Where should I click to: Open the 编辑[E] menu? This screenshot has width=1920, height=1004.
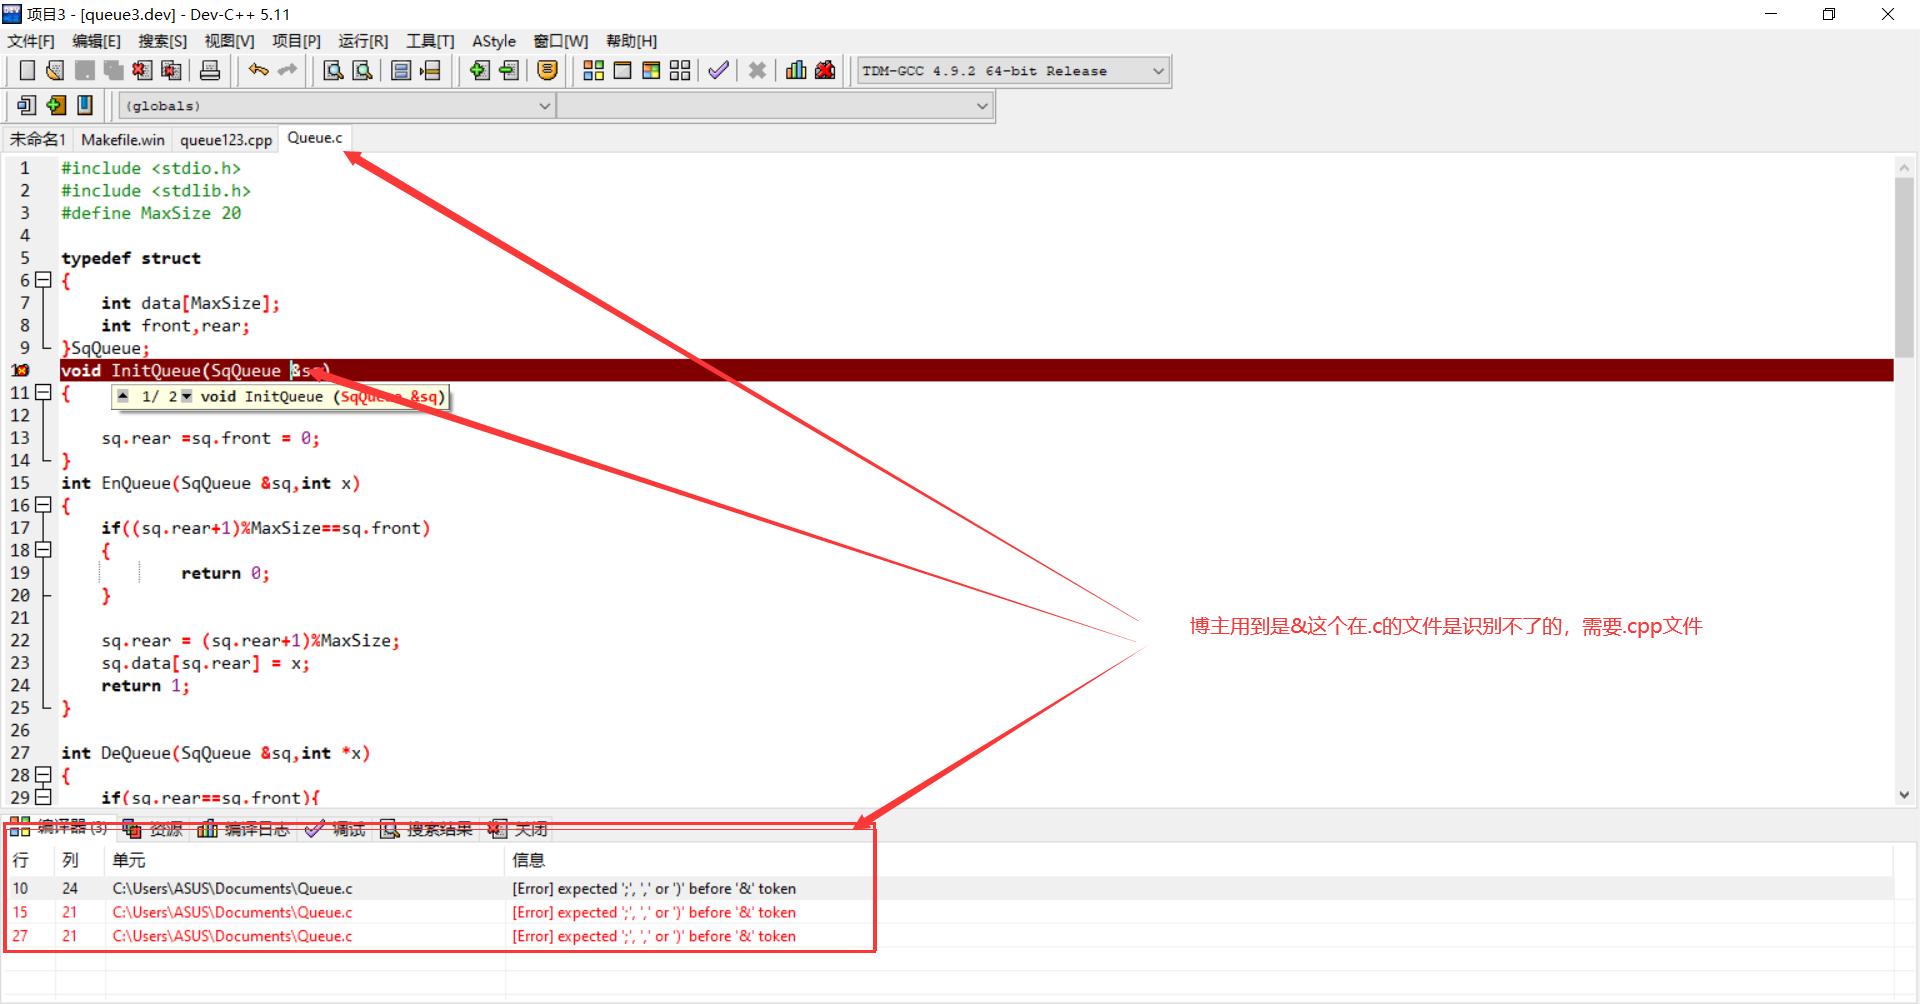(96, 41)
